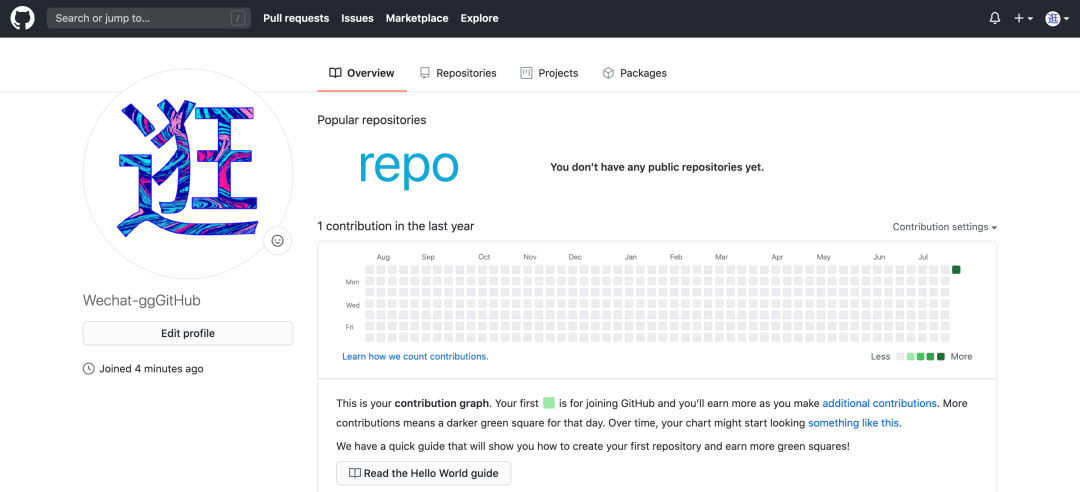
Task: Switch to the Repositories tab
Action: tap(458, 73)
